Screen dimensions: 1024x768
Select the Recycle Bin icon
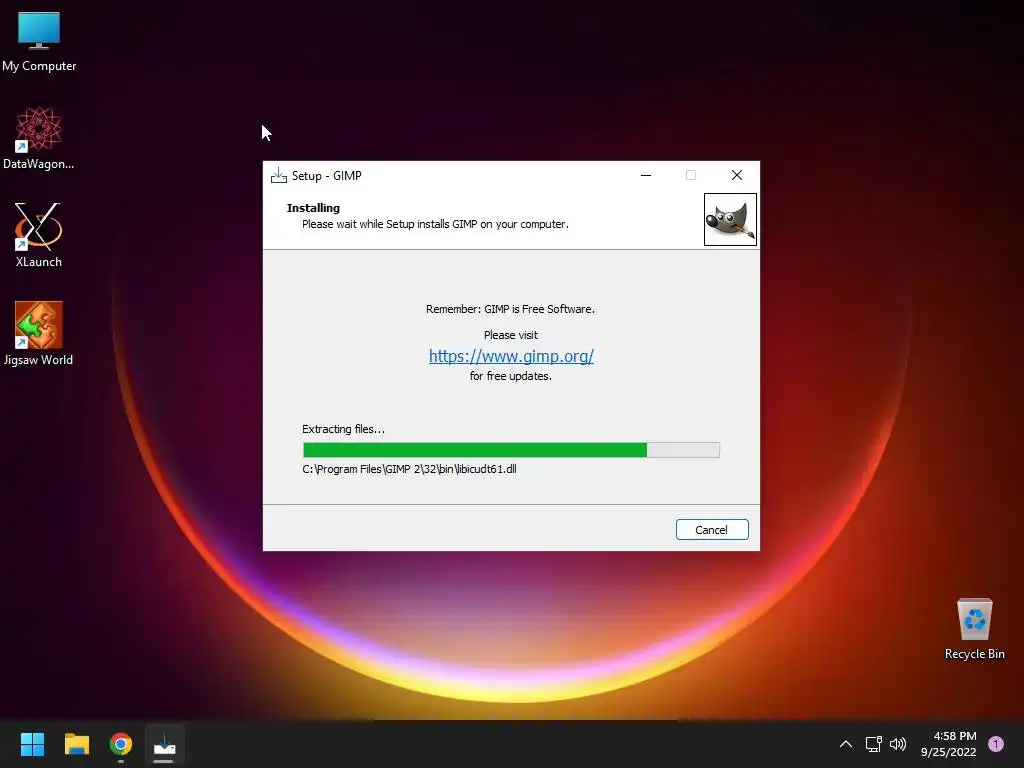coord(974,629)
